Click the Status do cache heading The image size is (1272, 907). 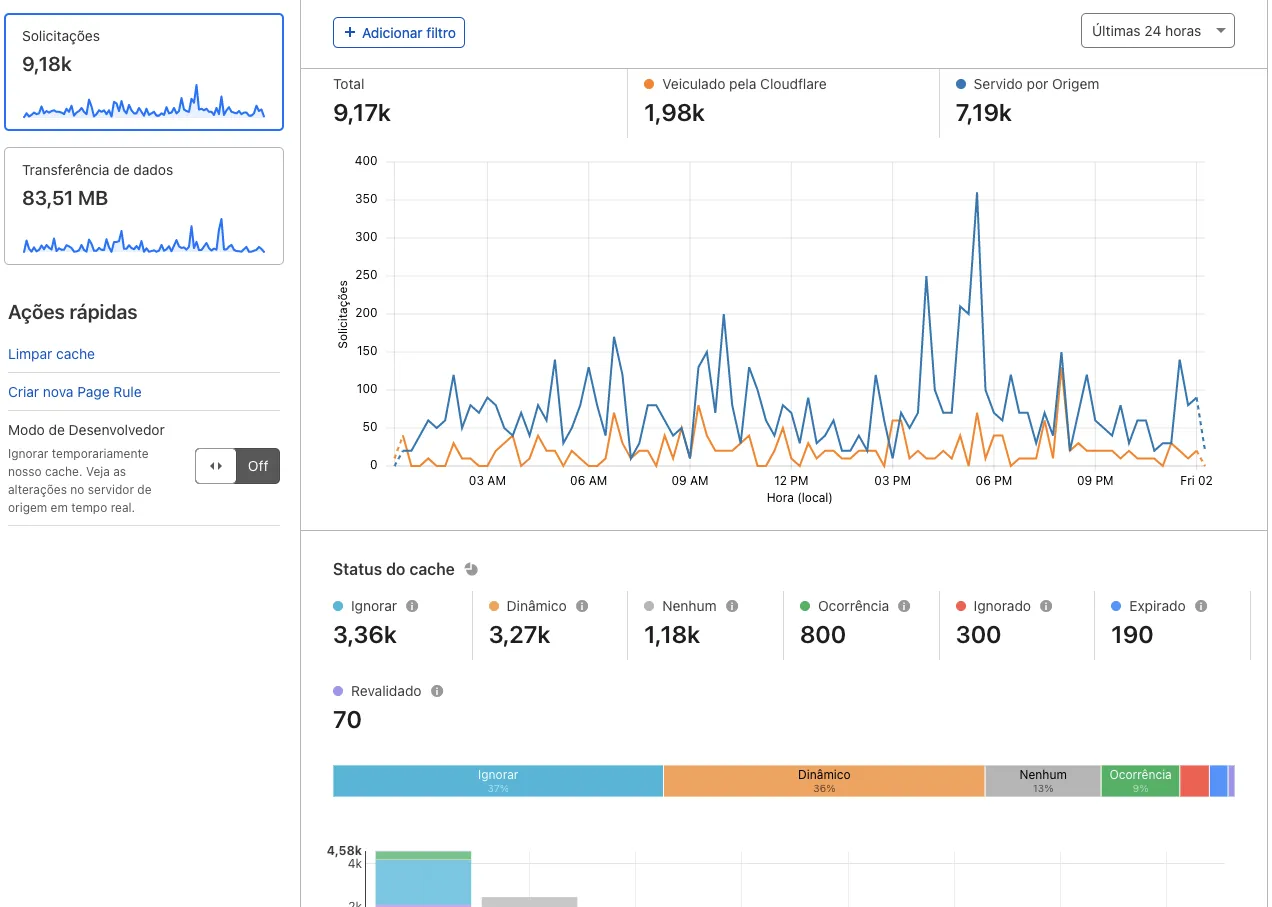coord(394,569)
